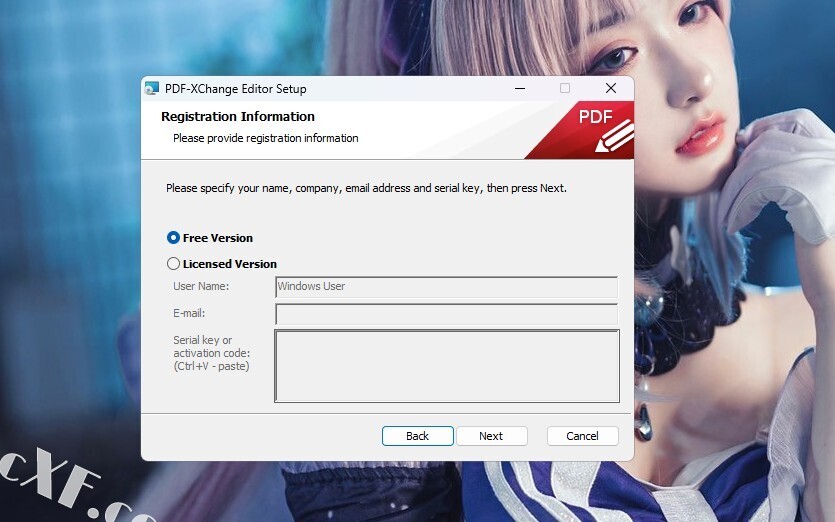Click the instruction text about serial key

366,188
